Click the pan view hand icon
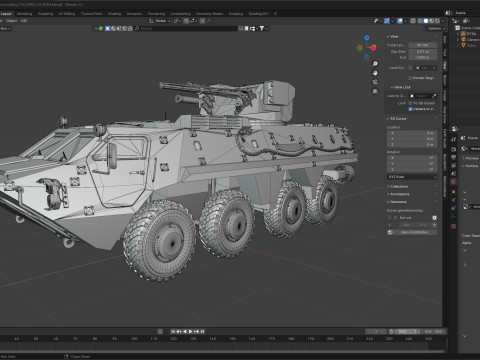This screenshot has height=360, width=480. tap(375, 73)
